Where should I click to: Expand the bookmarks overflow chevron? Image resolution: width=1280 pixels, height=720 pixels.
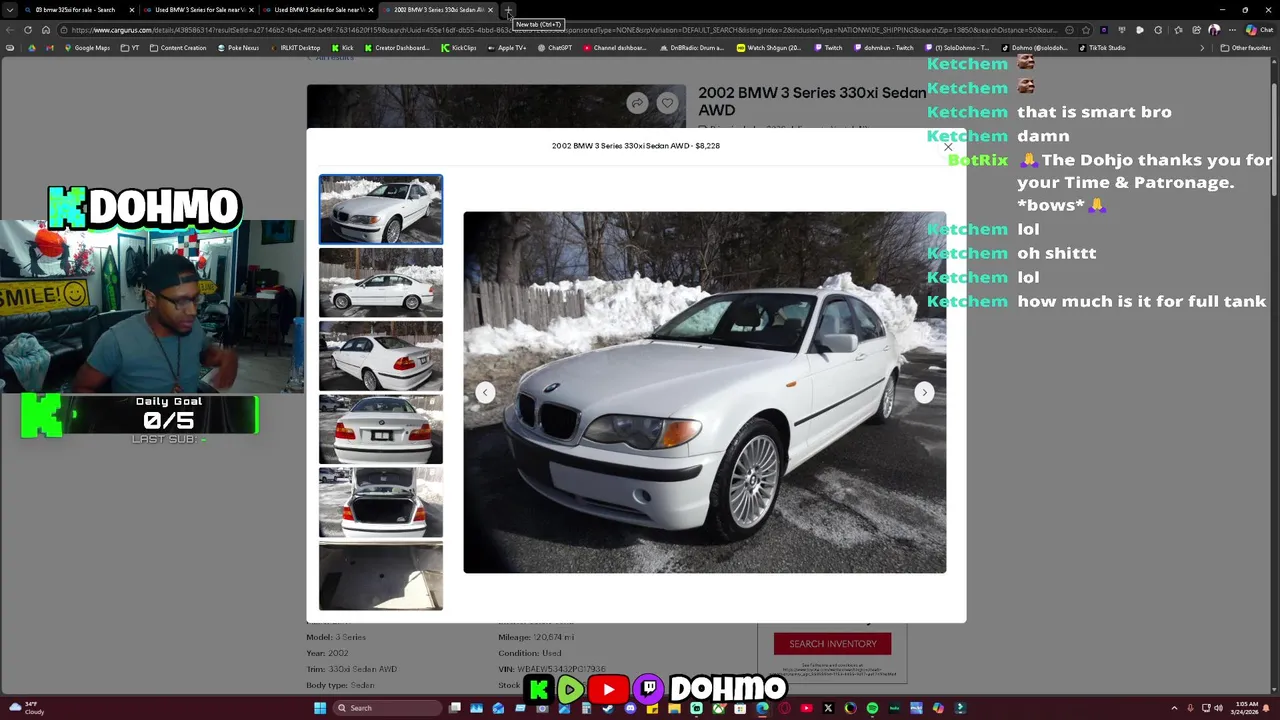[1203, 48]
